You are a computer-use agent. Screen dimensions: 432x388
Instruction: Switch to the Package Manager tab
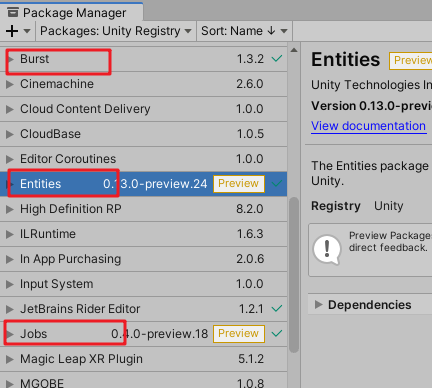pos(72,13)
